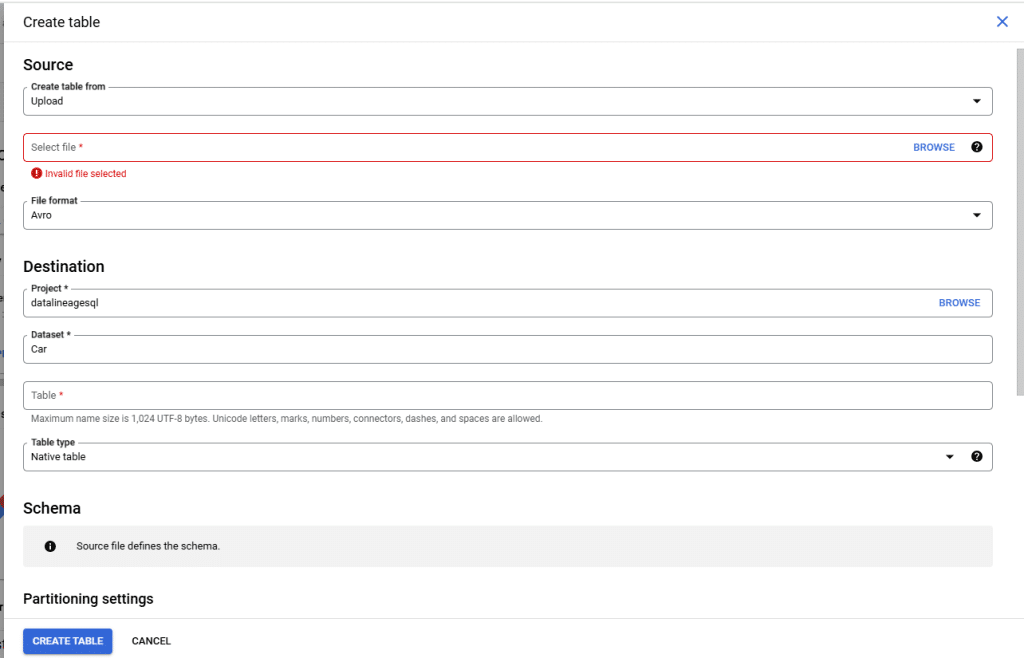This screenshot has width=1024, height=658.
Task: Click the "Invalid file selected" error message
Action: coord(86,172)
